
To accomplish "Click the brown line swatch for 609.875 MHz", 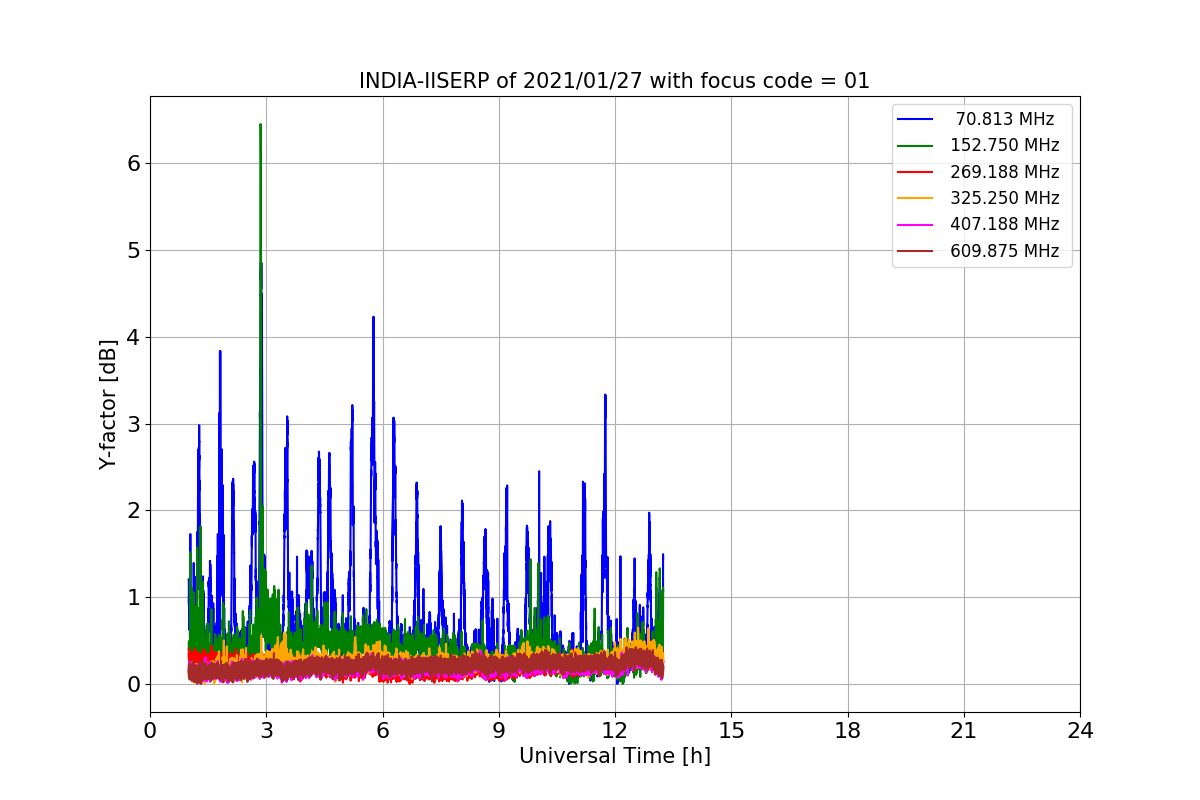I will click(x=915, y=251).
